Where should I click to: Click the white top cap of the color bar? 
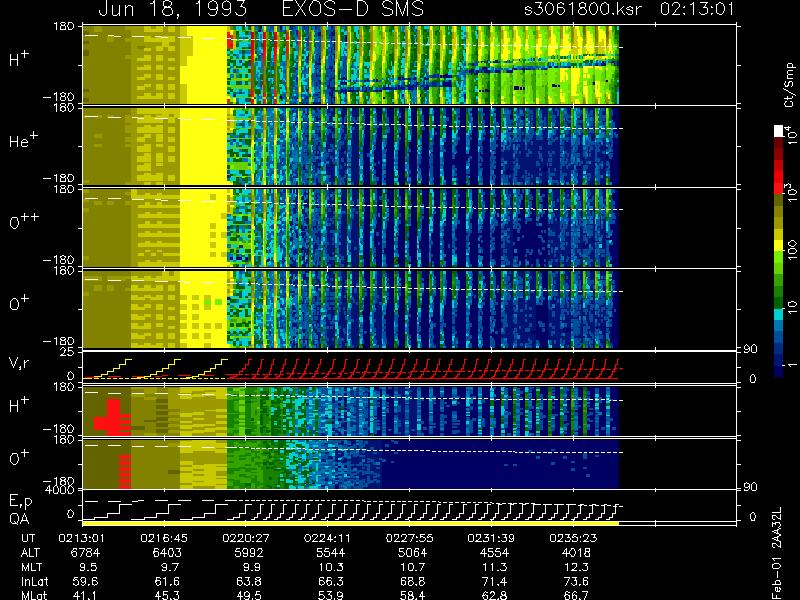[x=779, y=131]
